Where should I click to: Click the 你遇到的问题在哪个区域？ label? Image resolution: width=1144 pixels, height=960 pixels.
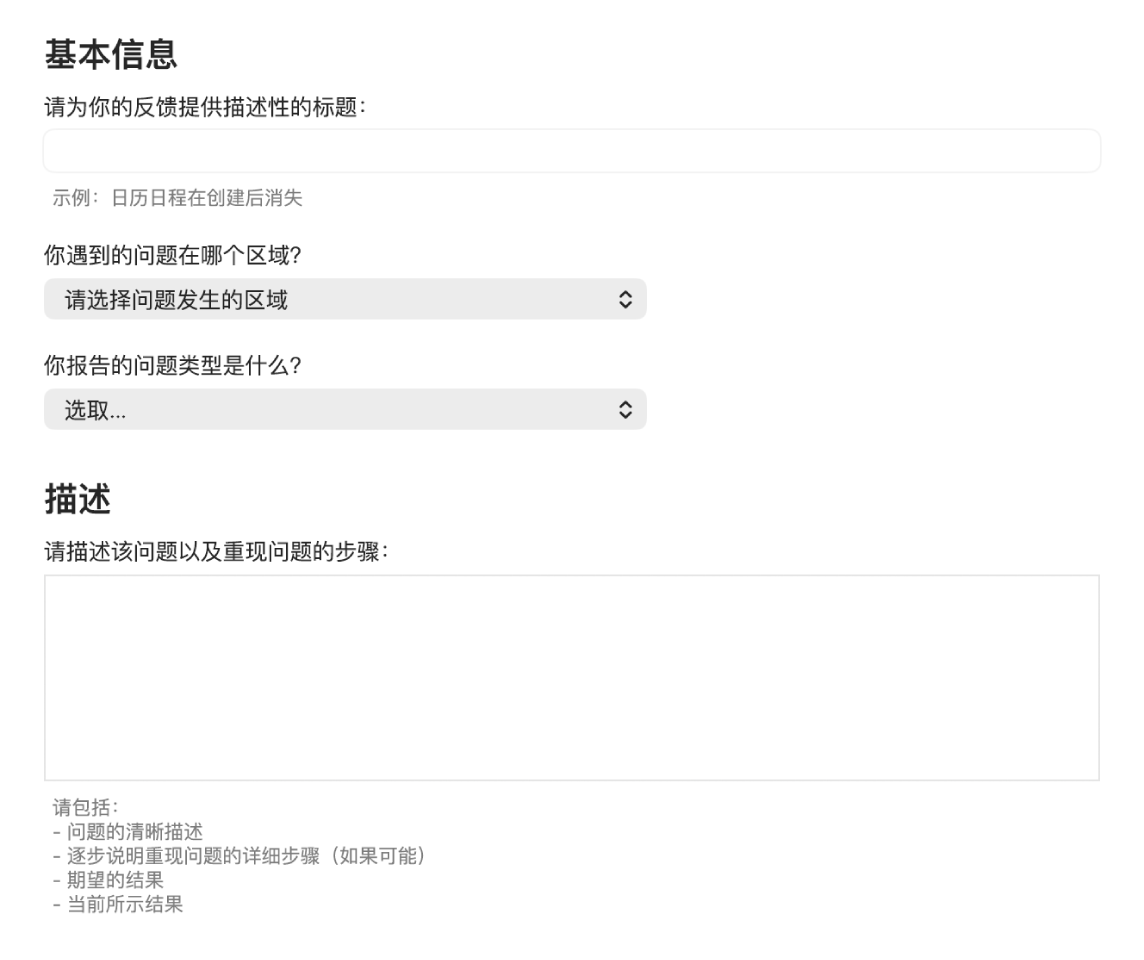[173, 255]
